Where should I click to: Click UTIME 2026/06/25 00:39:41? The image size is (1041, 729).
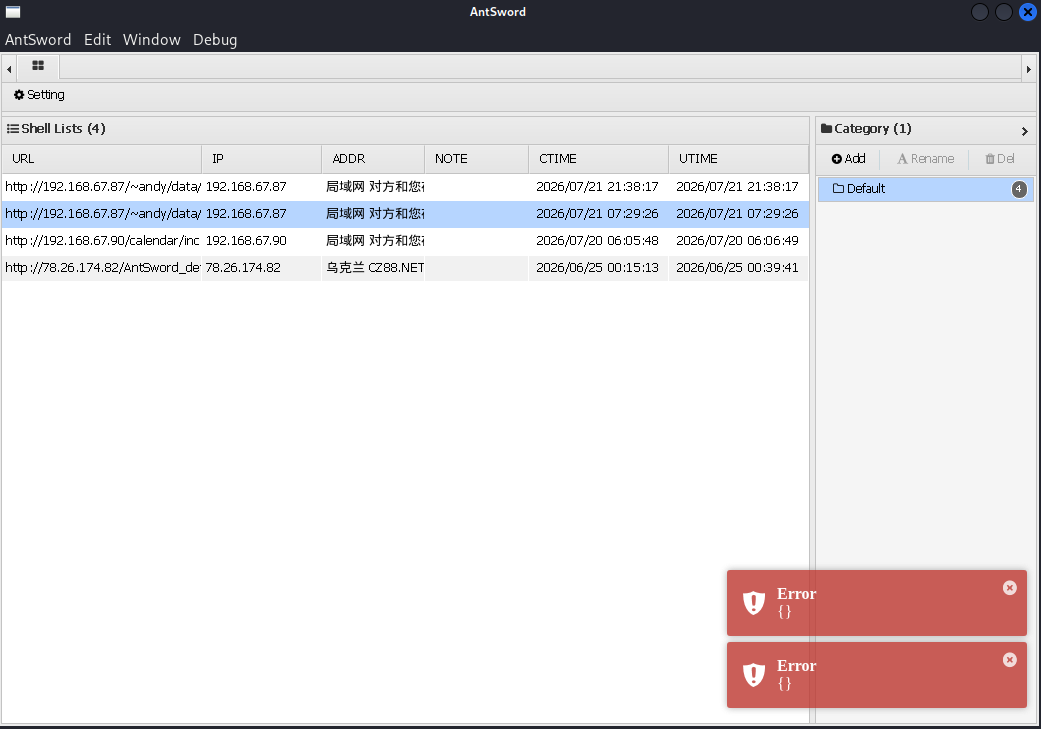[x=738, y=268]
